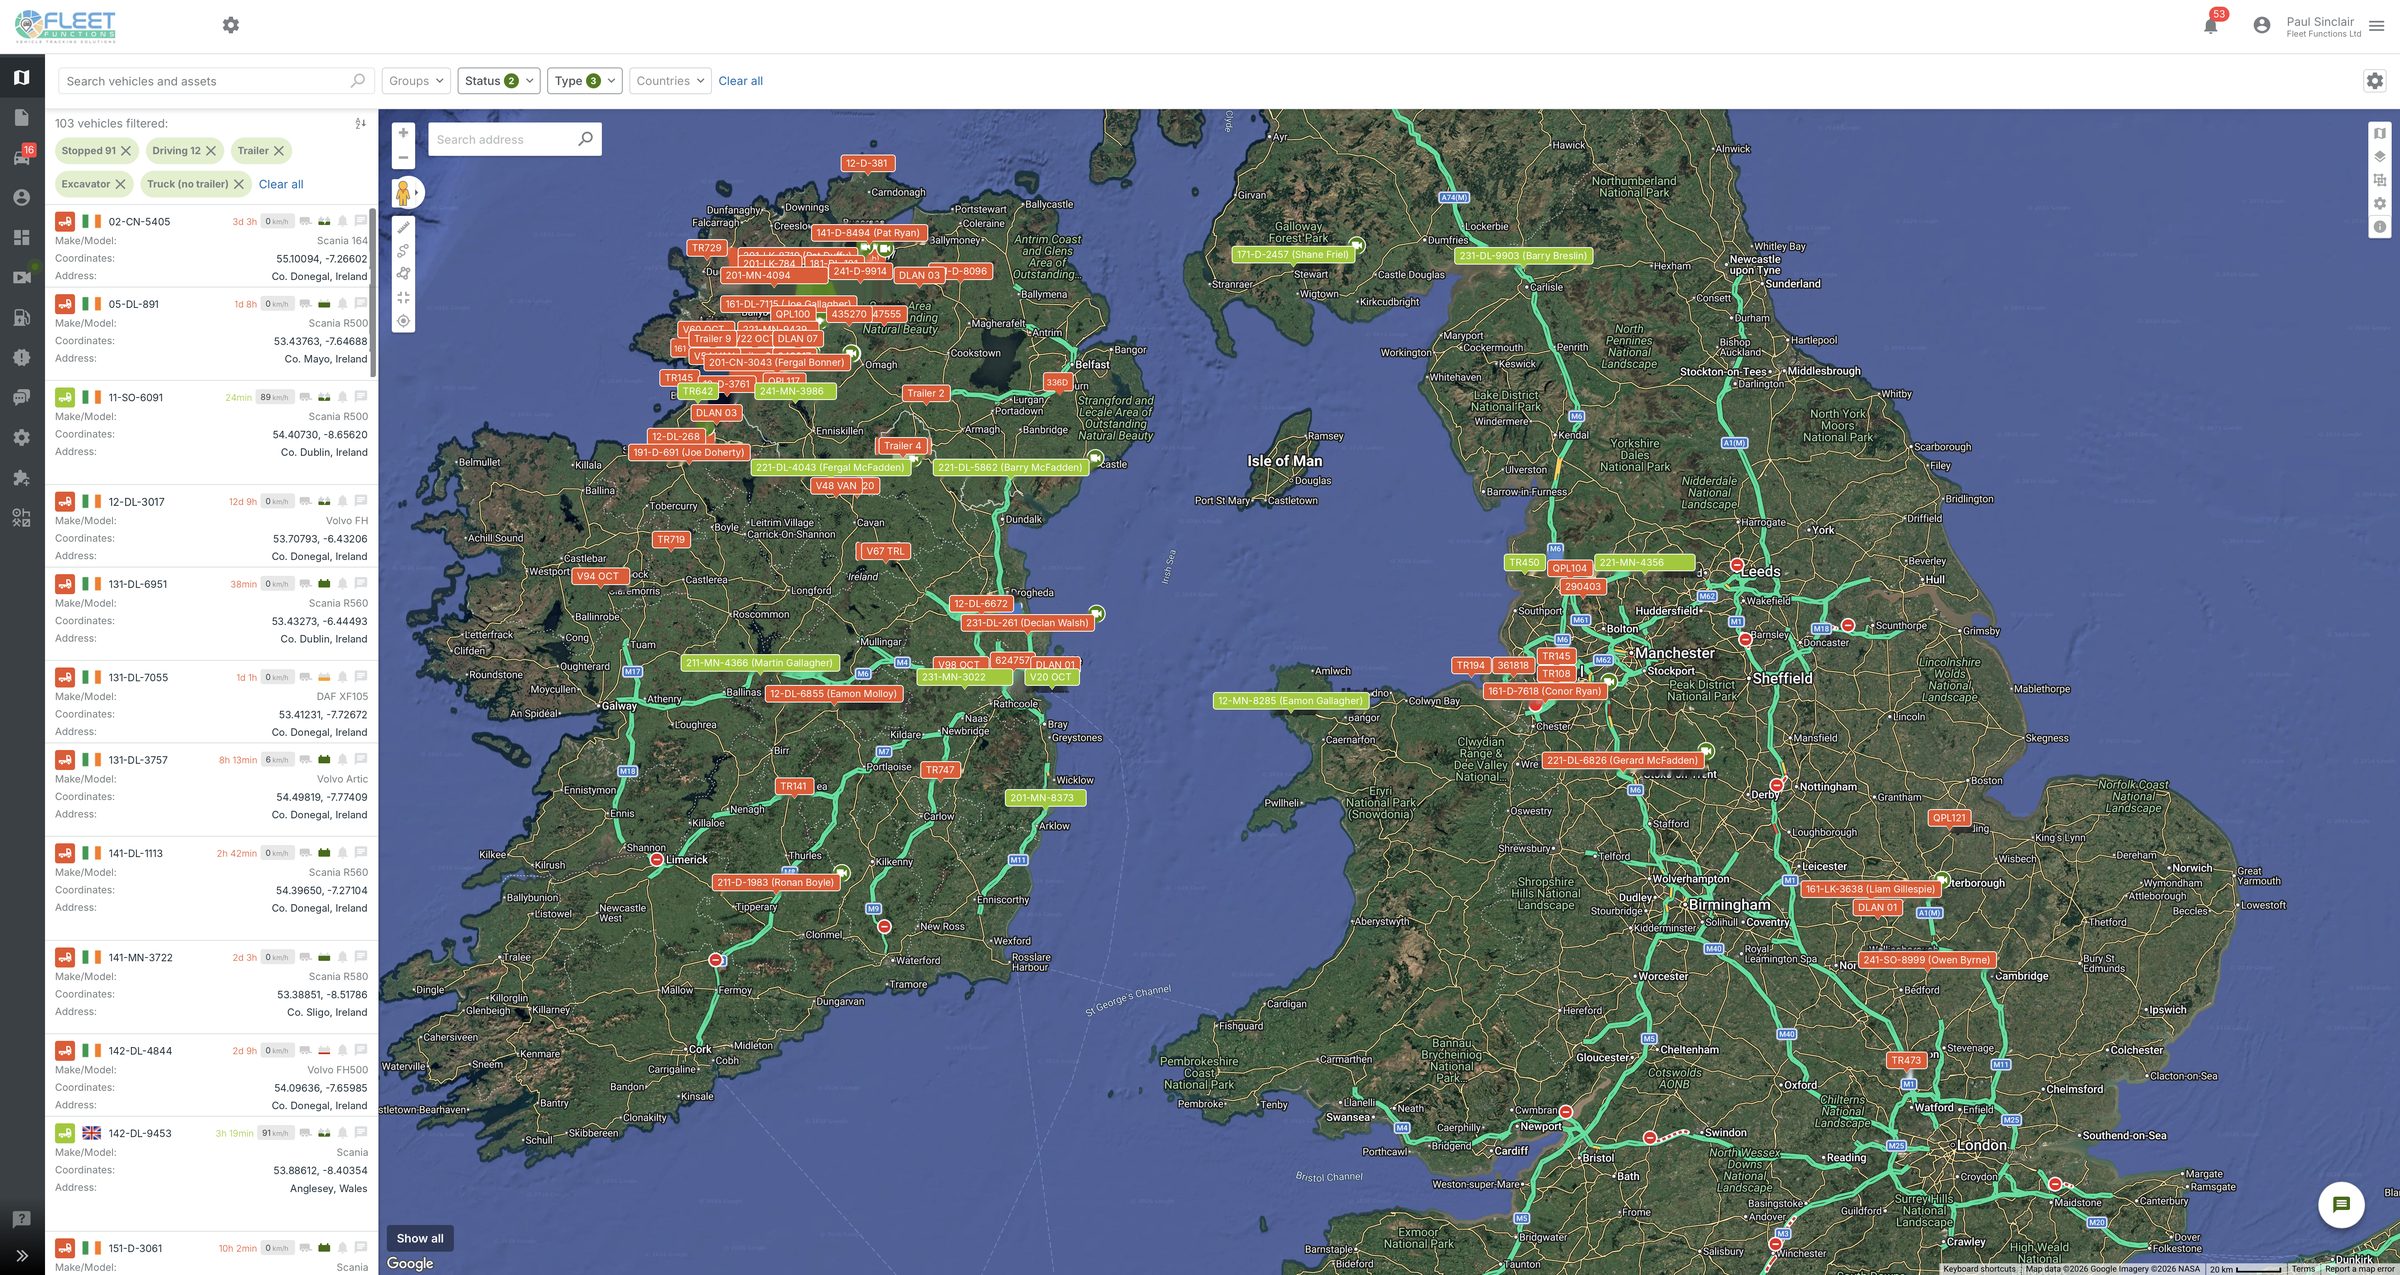2400x1275 pixels.
Task: Open the chat bubble button on map
Action: [2341, 1204]
